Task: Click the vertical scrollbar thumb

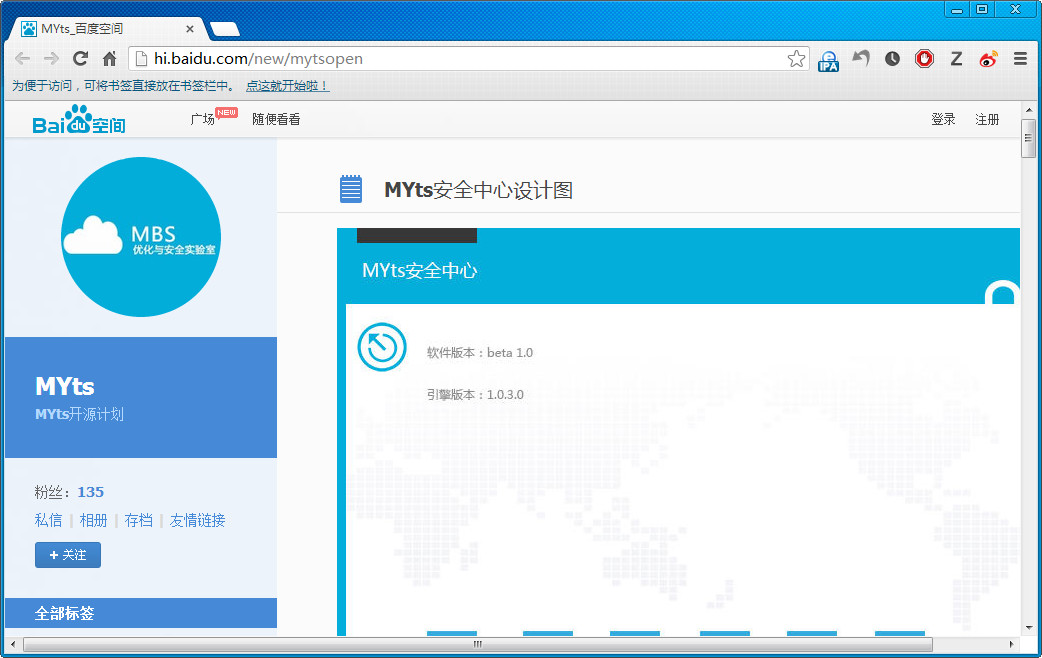Action: [x=1028, y=138]
